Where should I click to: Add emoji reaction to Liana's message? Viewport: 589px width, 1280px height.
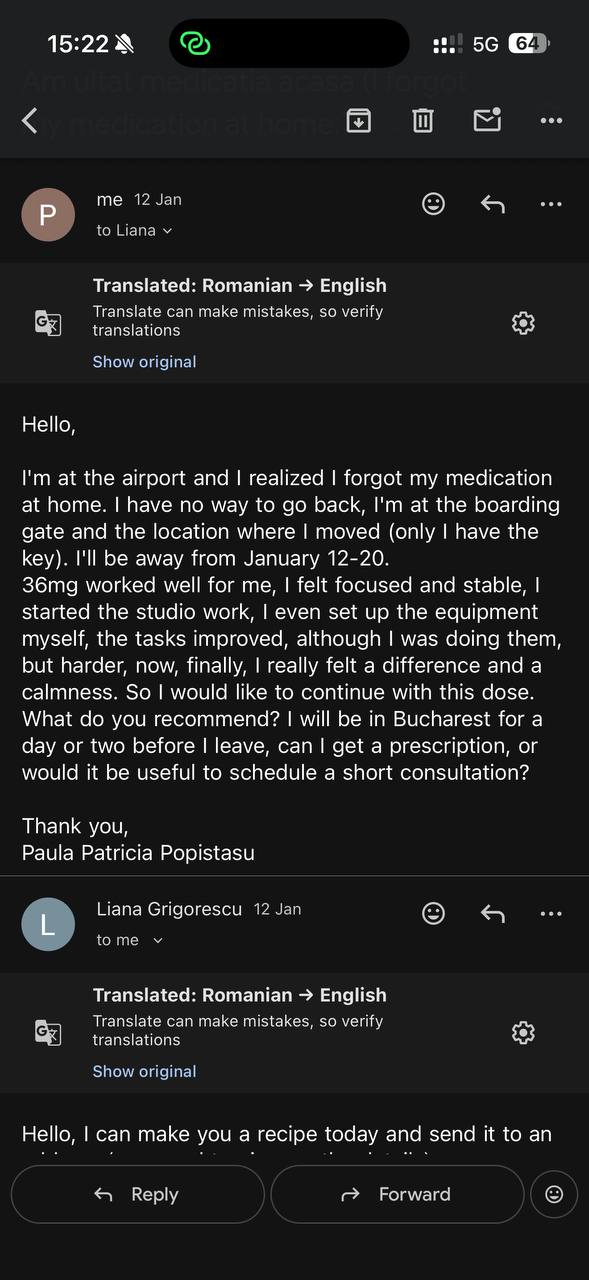433,913
